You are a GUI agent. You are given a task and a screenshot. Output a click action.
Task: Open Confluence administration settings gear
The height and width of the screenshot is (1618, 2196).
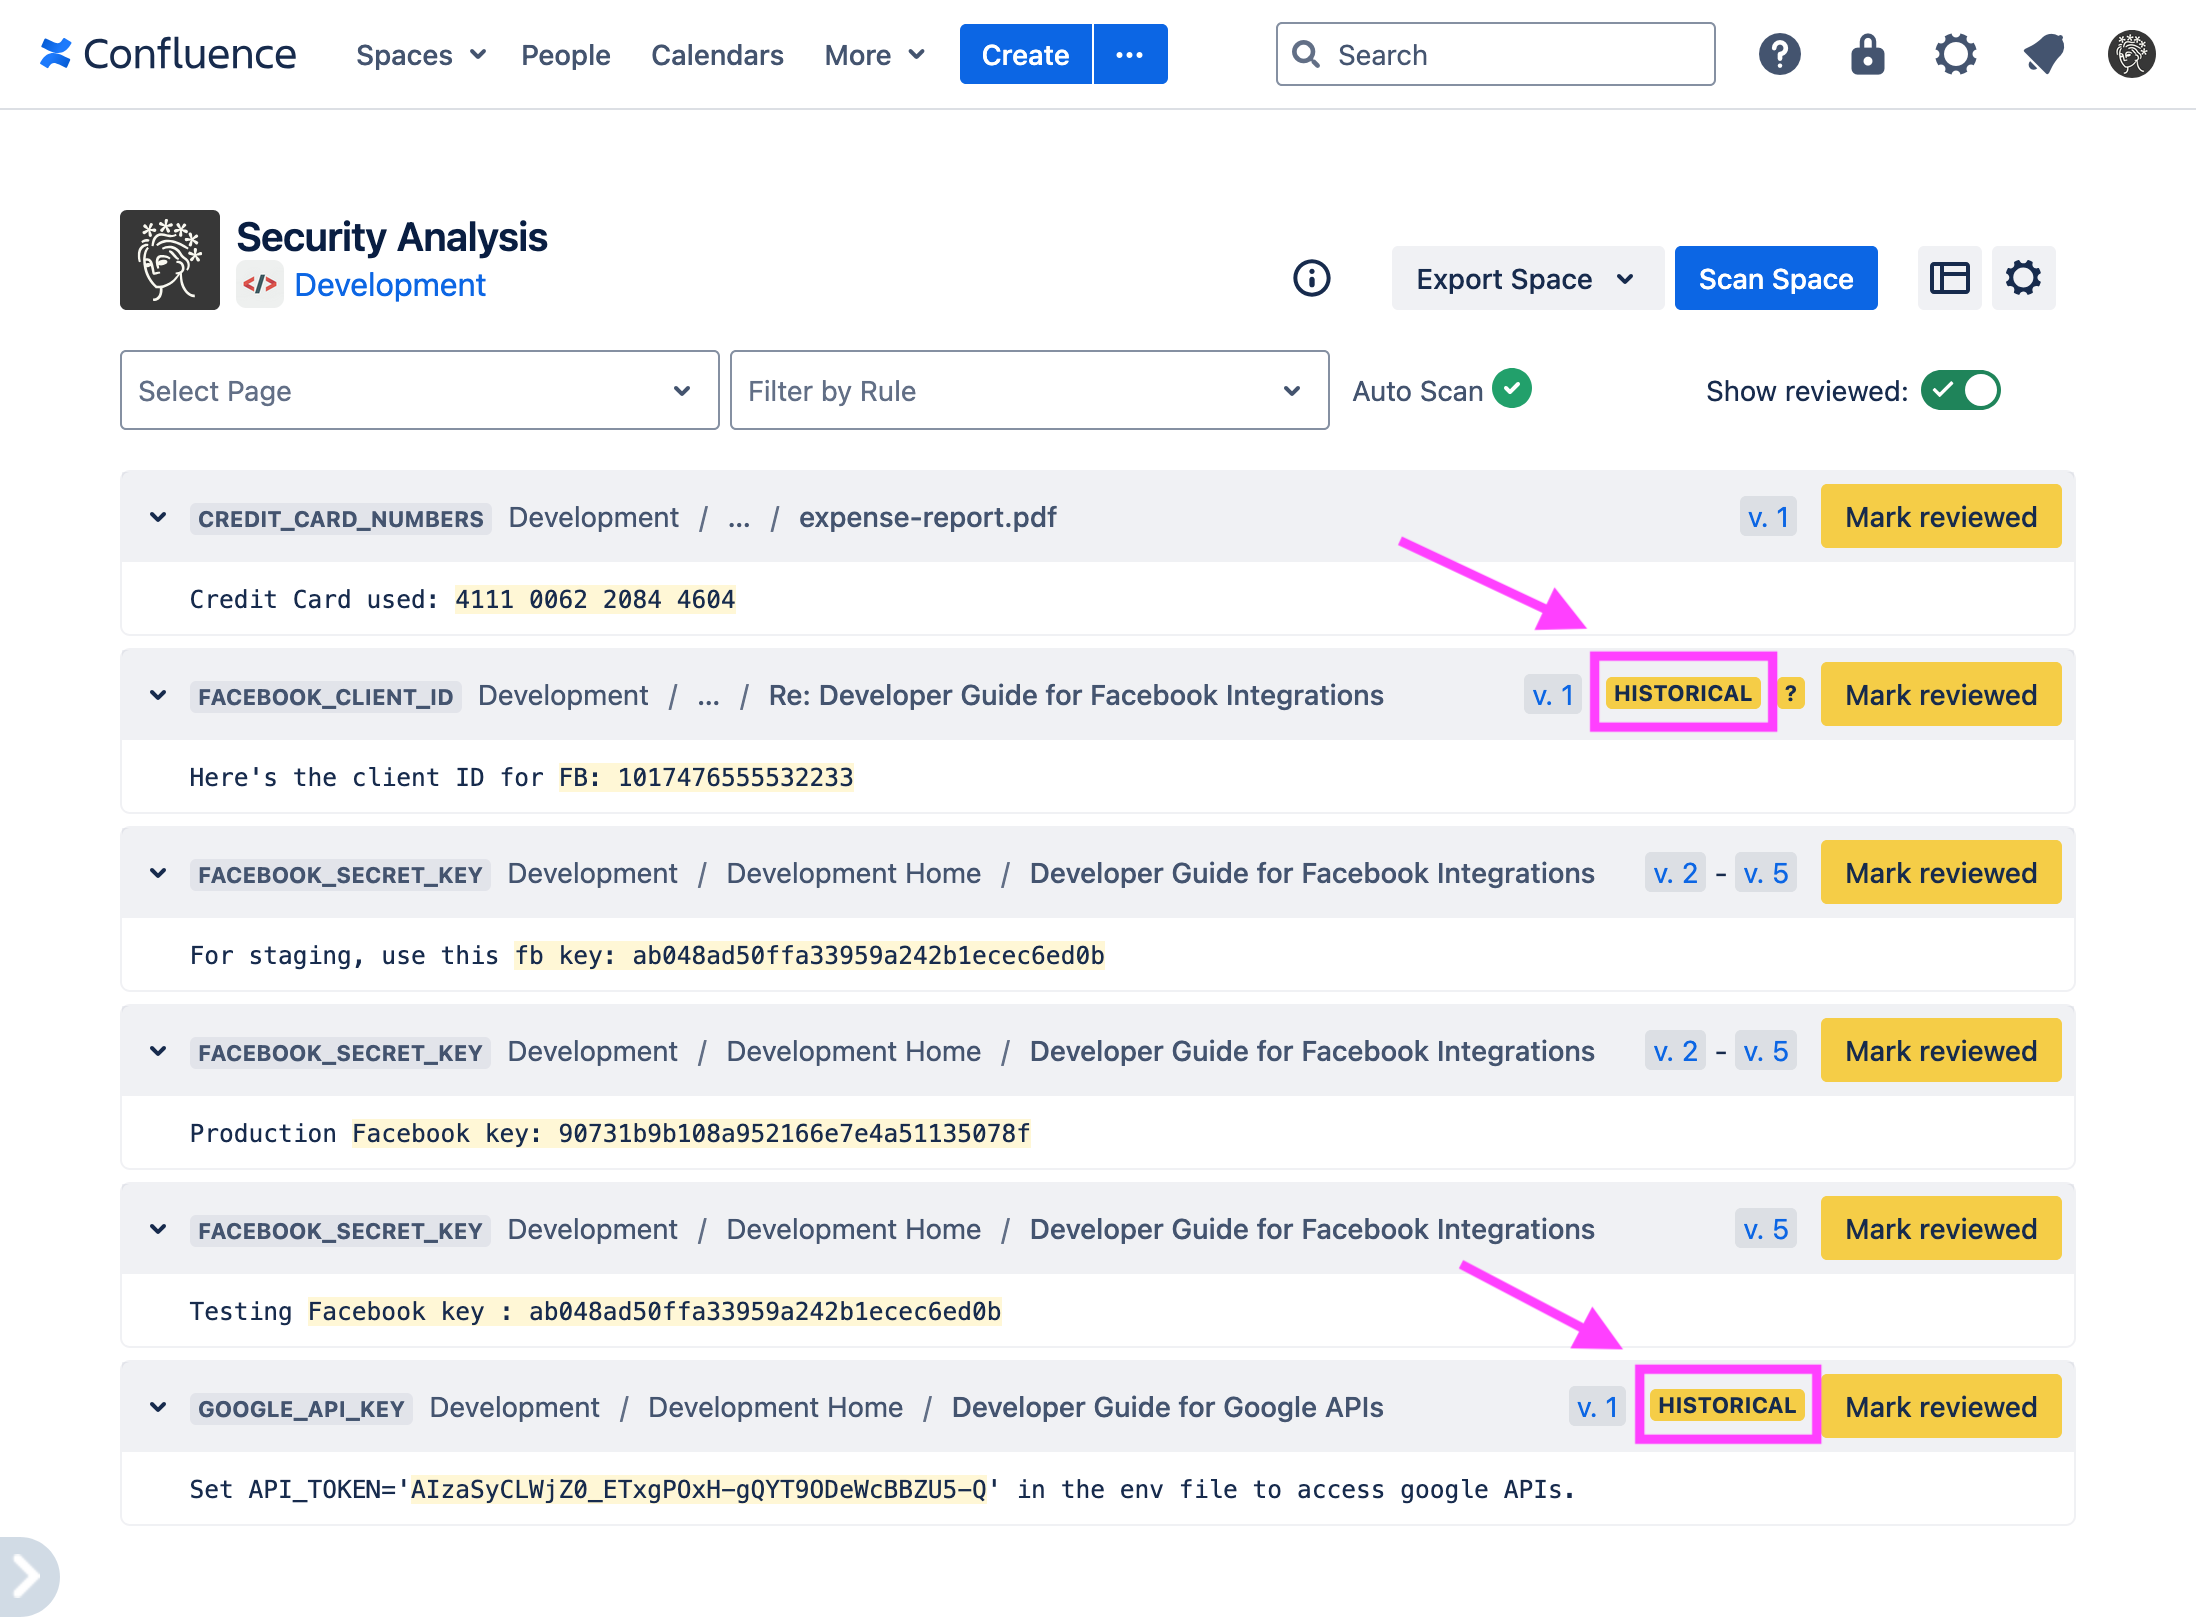pos(1955,55)
